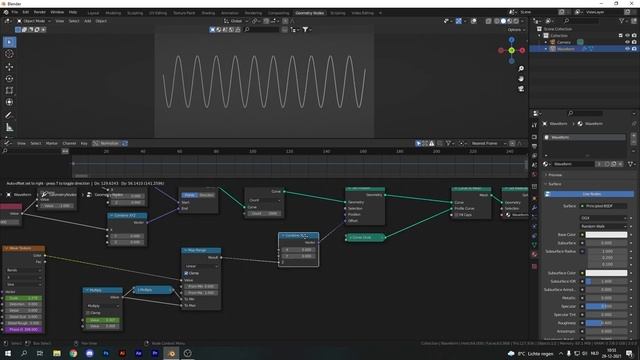This screenshot has width=640, height=360.
Task: Select the Move tool in viewport toolbar
Action: pyautogui.click(x=9, y=67)
